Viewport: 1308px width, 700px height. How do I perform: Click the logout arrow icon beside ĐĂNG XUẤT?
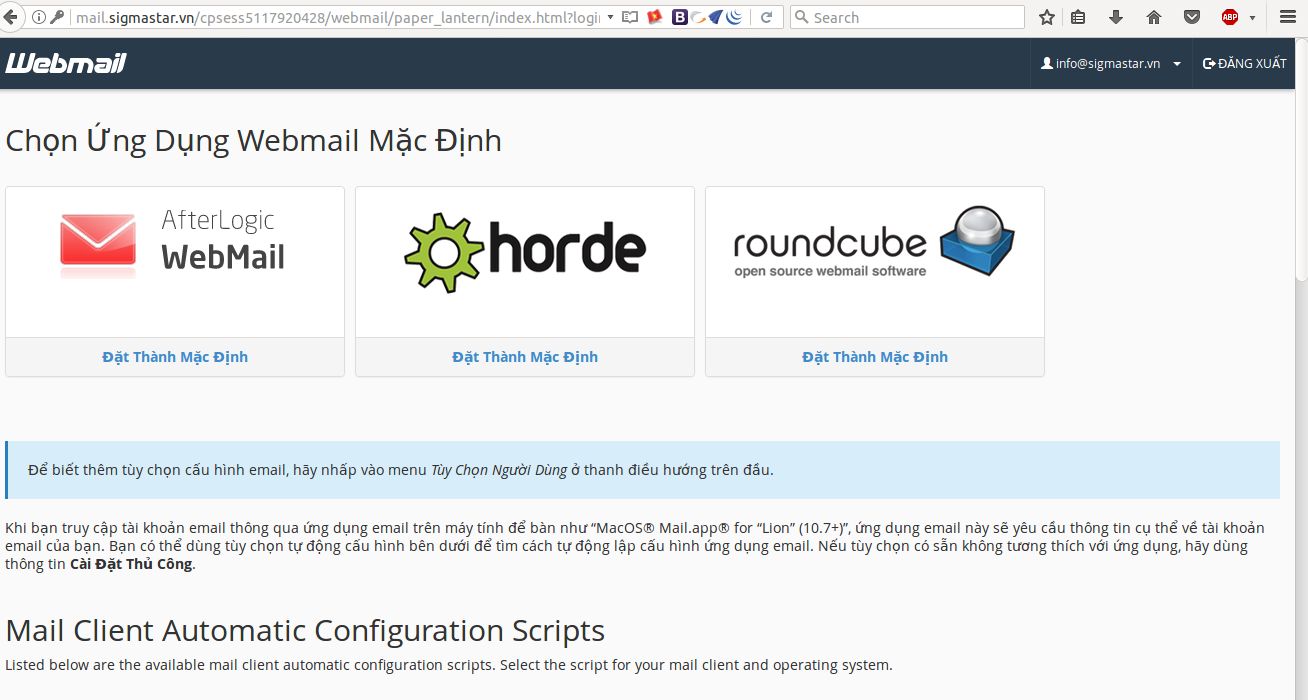tap(1209, 63)
